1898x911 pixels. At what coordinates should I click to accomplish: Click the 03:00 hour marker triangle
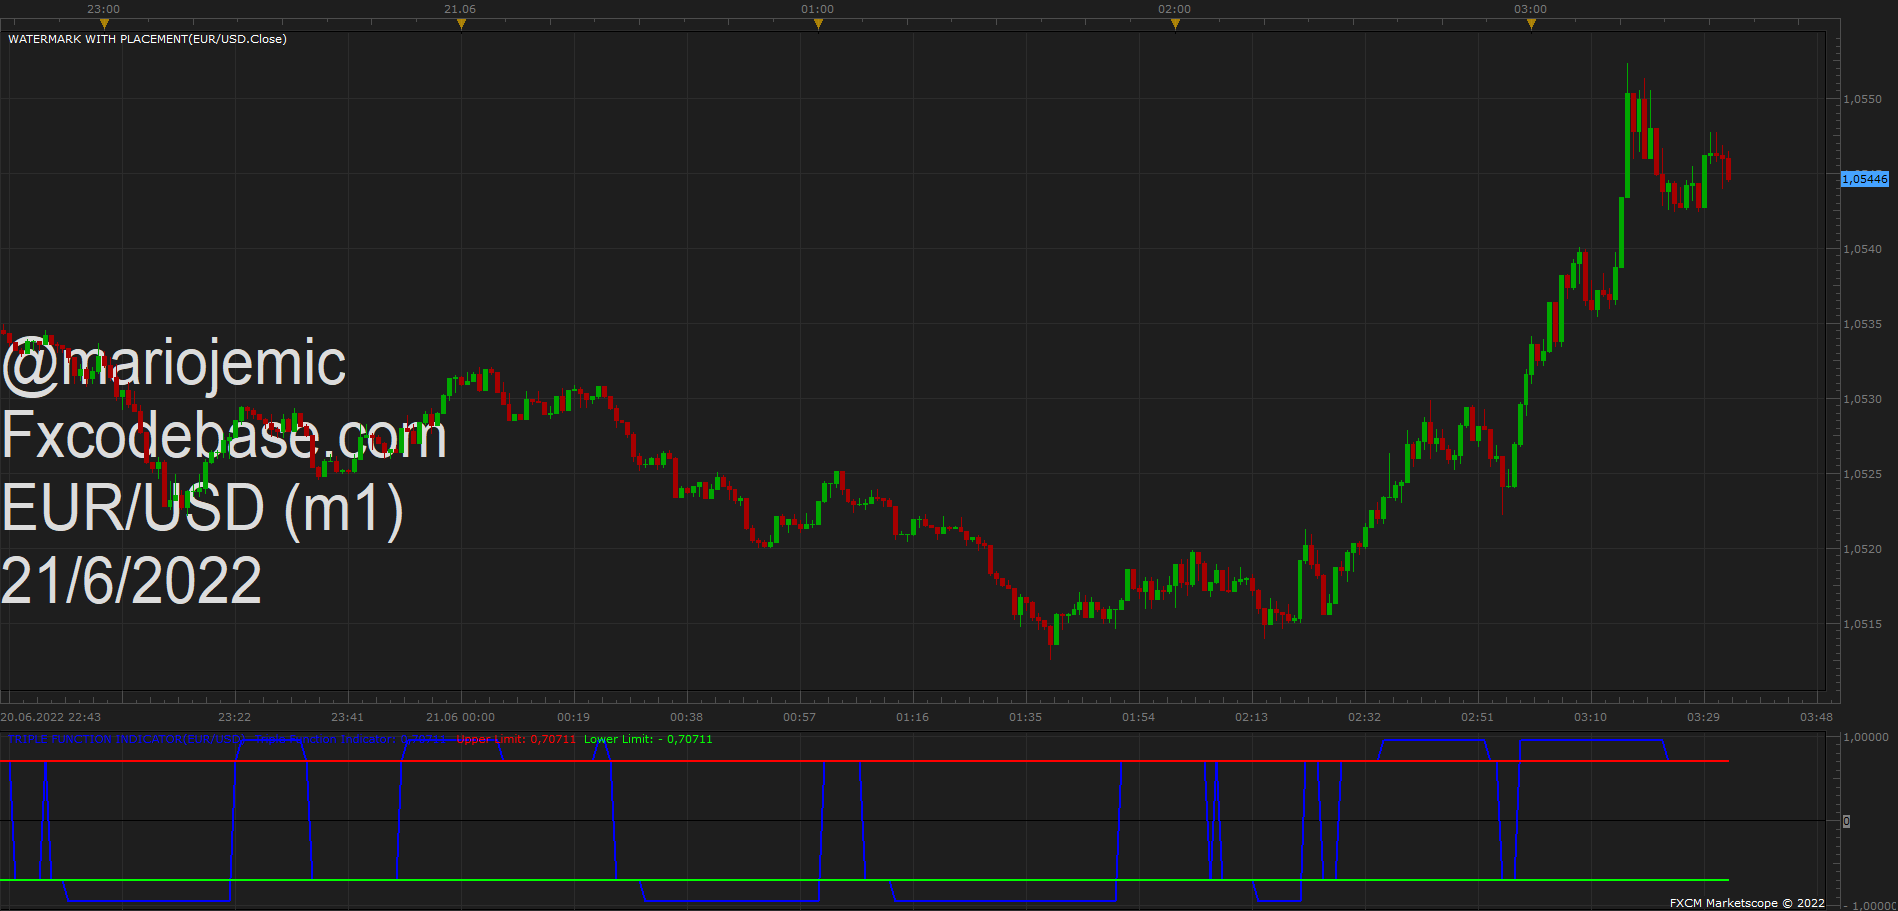(x=1531, y=24)
